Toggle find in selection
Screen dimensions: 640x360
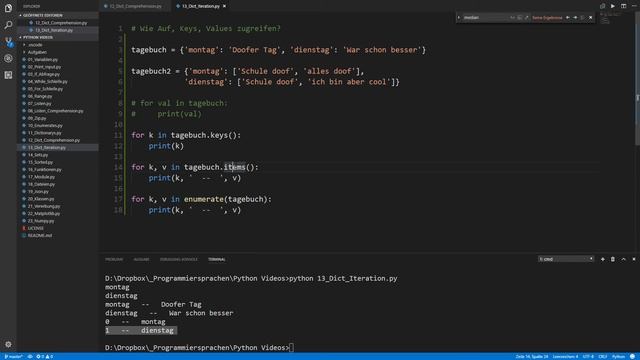[x=582, y=18]
